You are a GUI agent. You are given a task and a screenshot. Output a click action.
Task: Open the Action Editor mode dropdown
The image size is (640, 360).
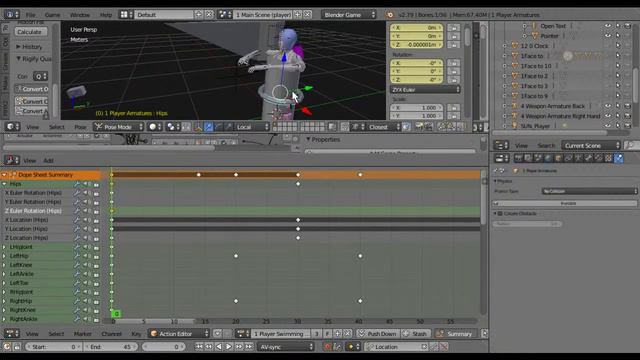(179, 334)
